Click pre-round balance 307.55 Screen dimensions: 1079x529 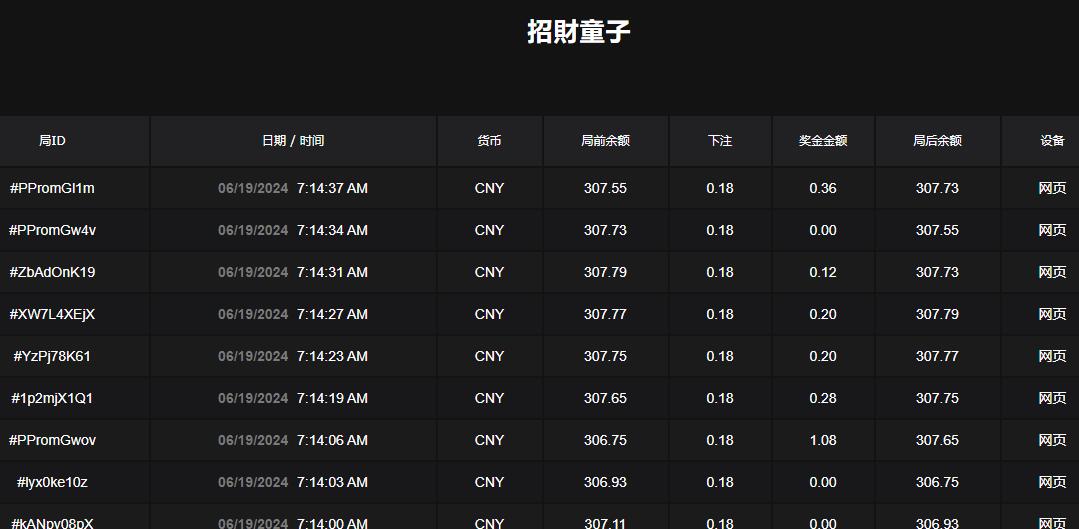606,188
